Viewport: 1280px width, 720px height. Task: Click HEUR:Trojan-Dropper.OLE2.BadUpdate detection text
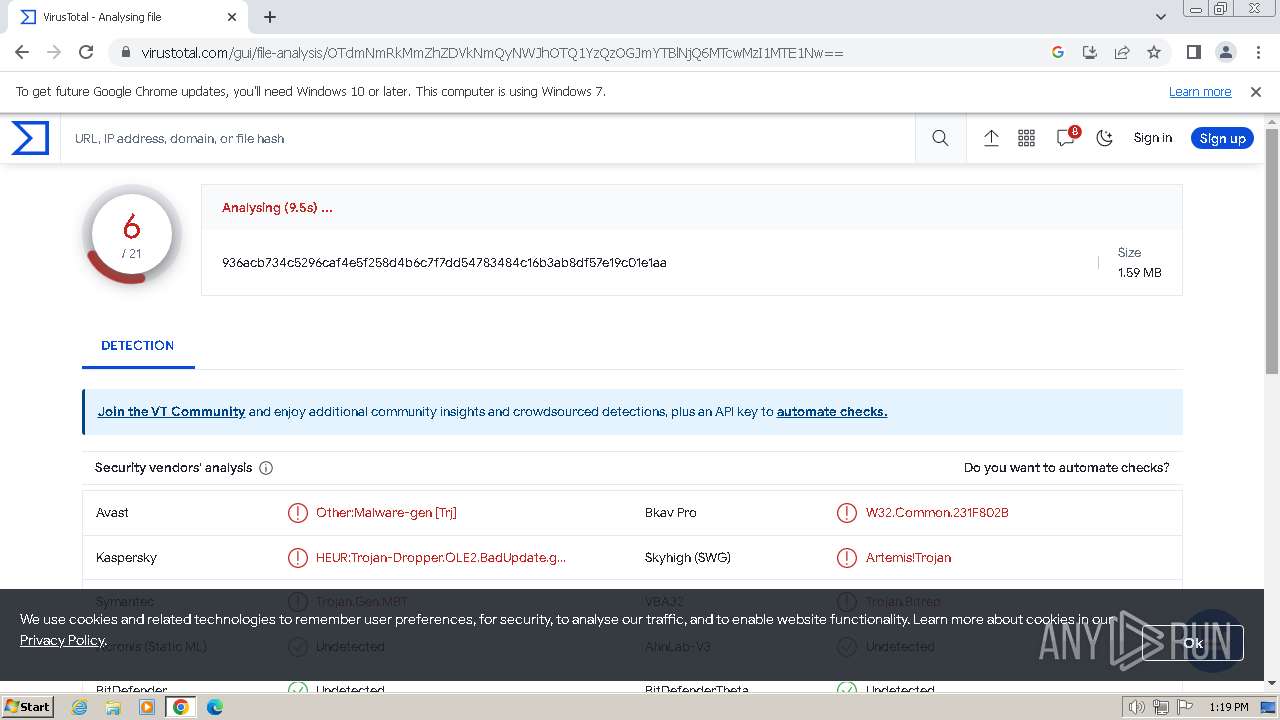click(x=441, y=558)
